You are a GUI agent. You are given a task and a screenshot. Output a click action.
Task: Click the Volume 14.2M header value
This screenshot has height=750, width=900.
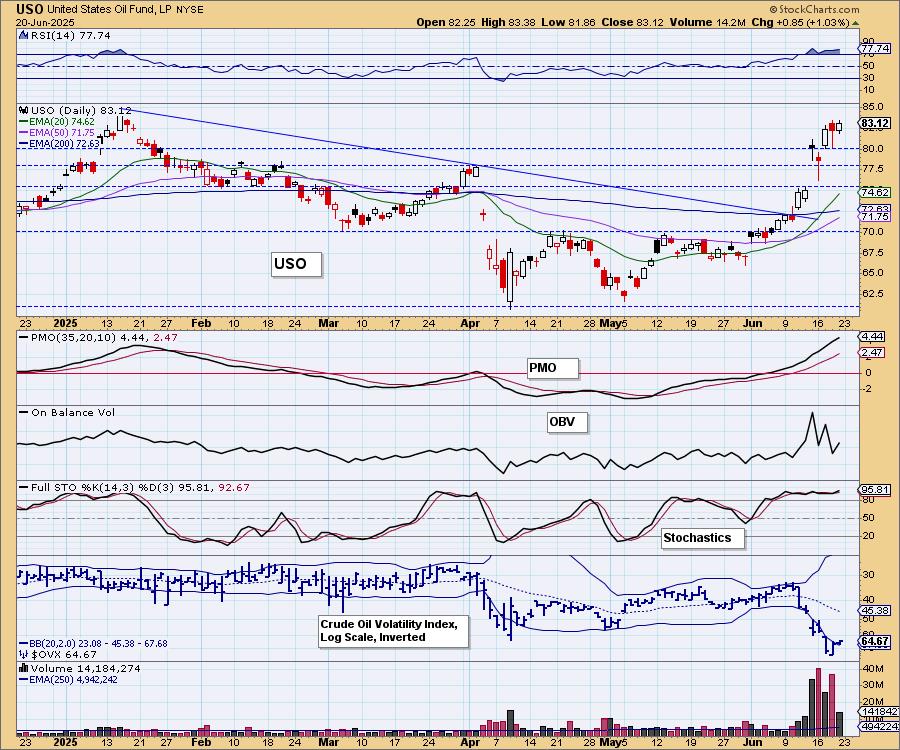[x=708, y=22]
